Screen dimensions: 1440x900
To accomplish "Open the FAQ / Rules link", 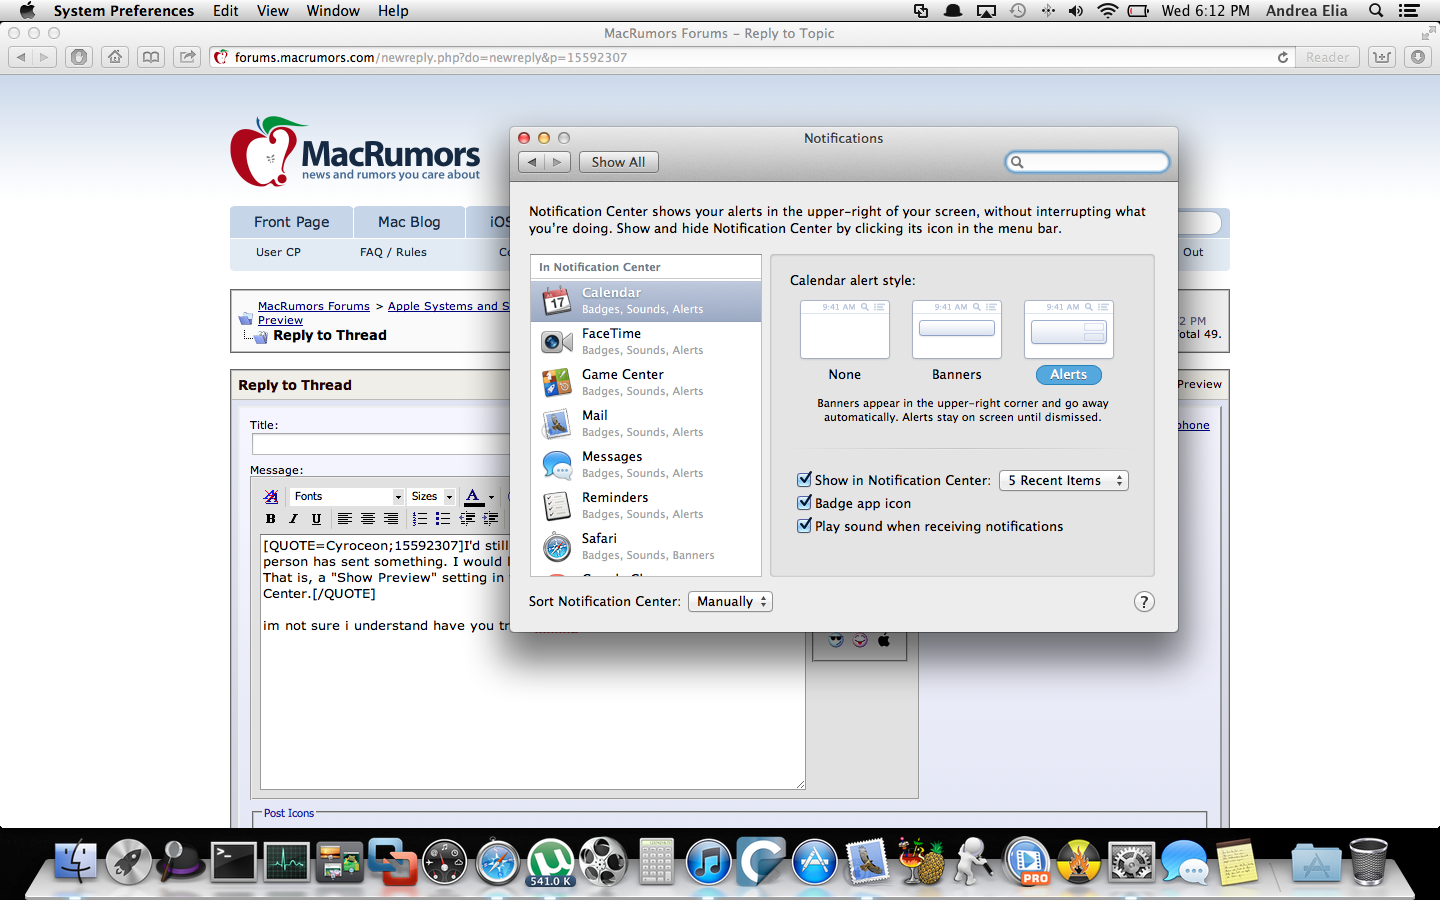I will pyautogui.click(x=393, y=252).
